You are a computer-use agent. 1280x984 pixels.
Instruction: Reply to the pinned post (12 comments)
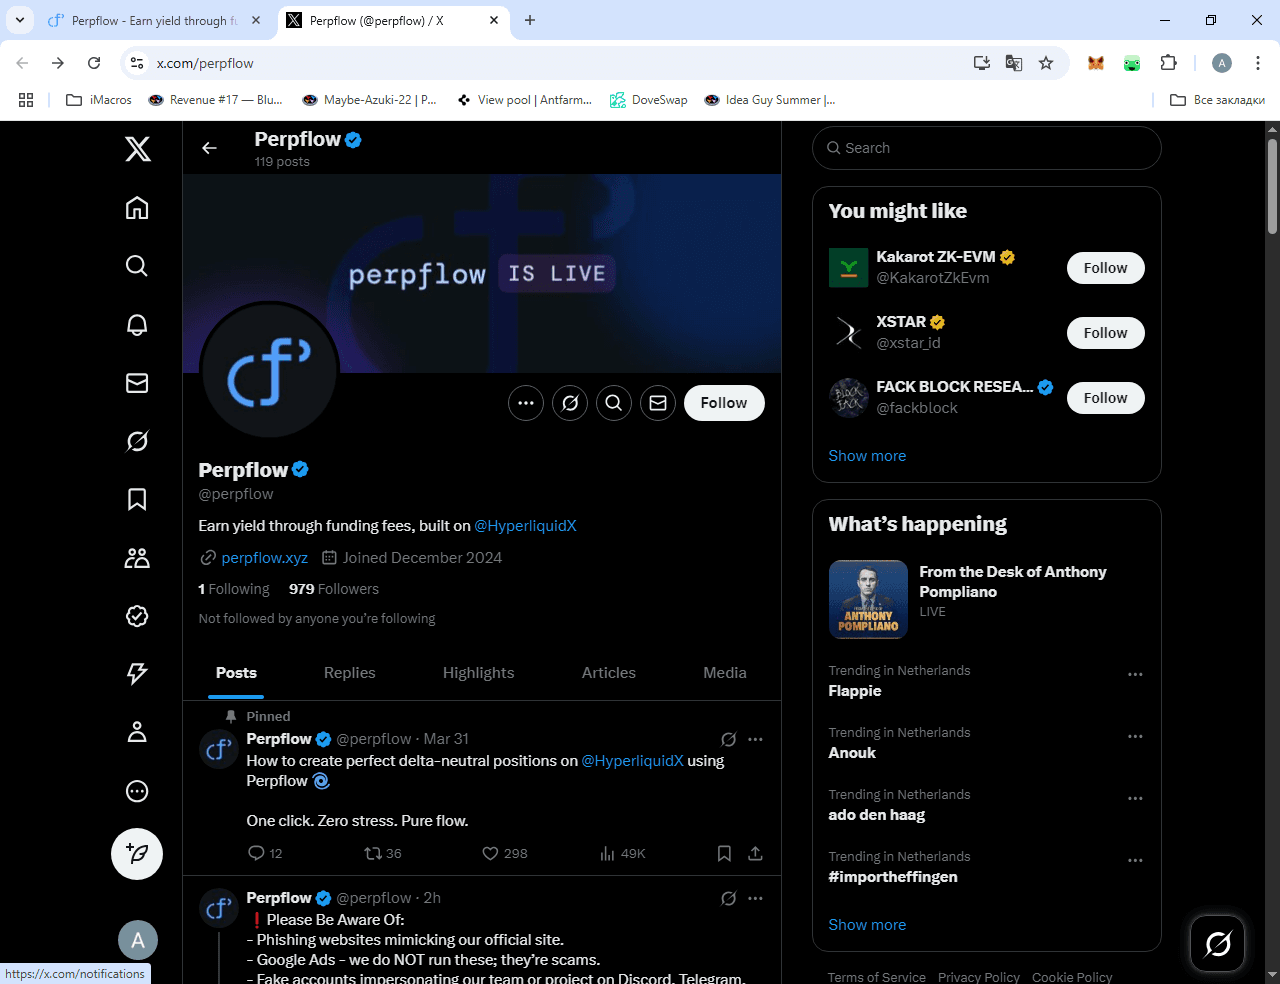(x=265, y=853)
